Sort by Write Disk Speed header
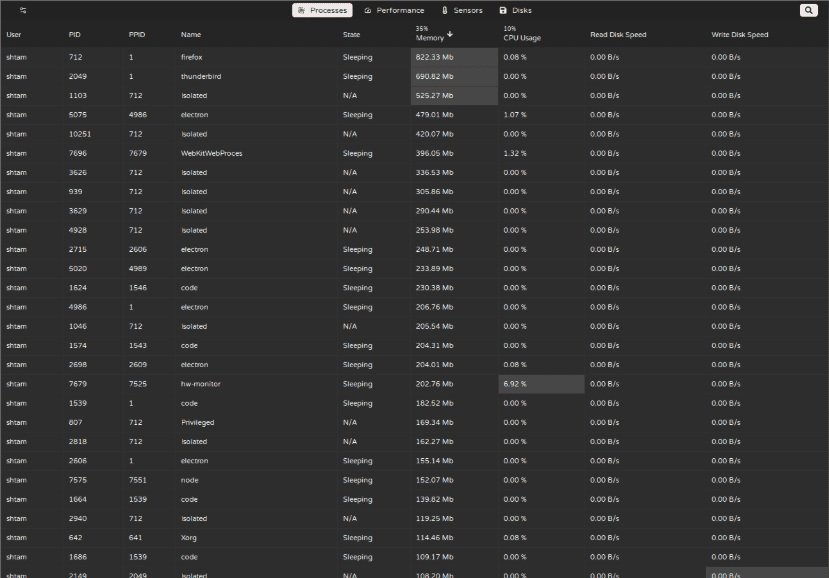Viewport: 829px width, 578px height. tap(739, 34)
